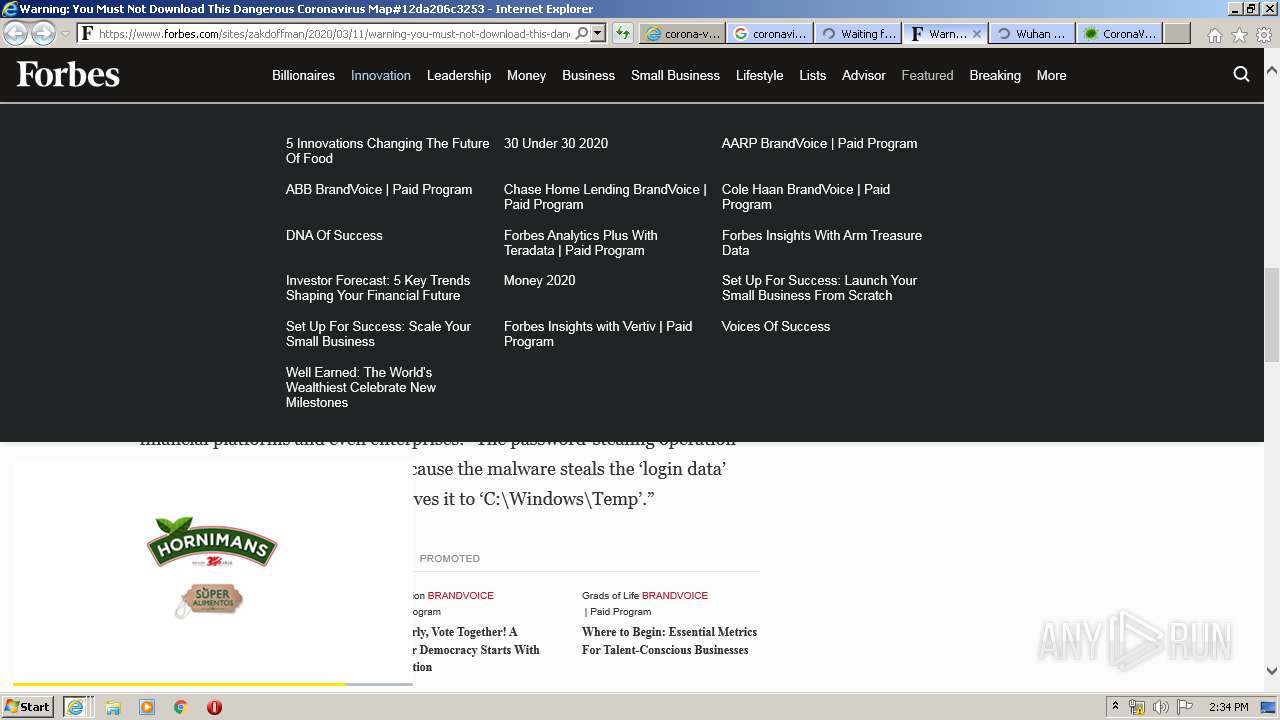
Task: Open the Featured menu
Action: click(927, 75)
